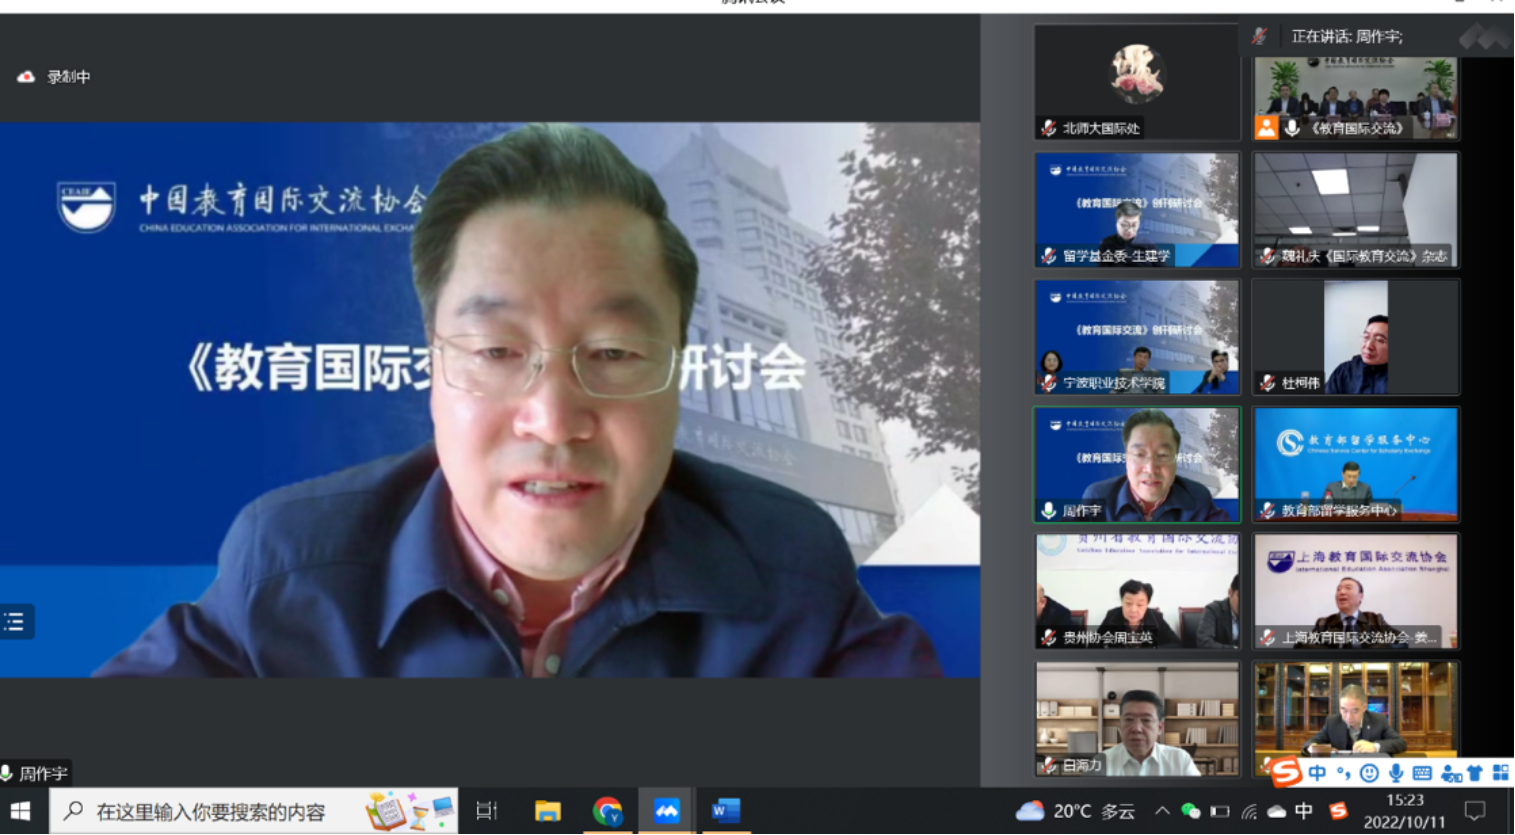Open the notification center in taskbar

pos(1475,811)
